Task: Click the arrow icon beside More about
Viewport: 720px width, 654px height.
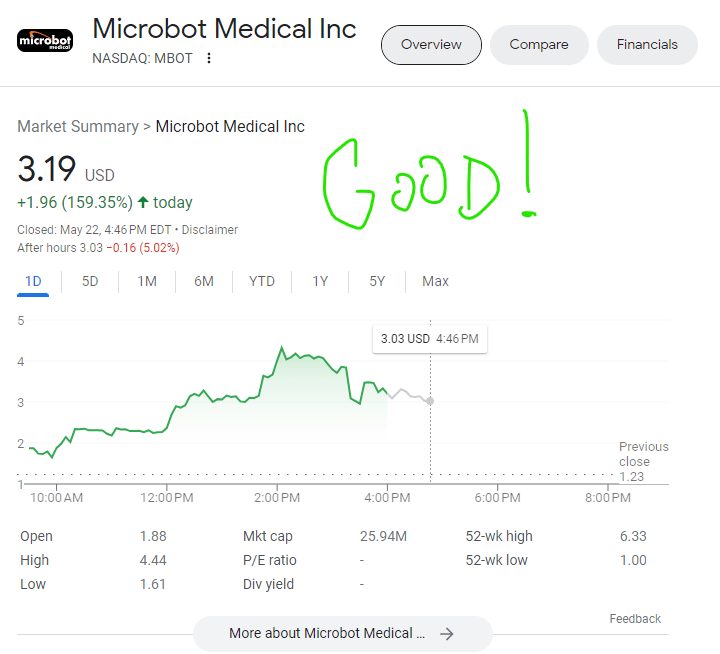Action: coord(447,633)
